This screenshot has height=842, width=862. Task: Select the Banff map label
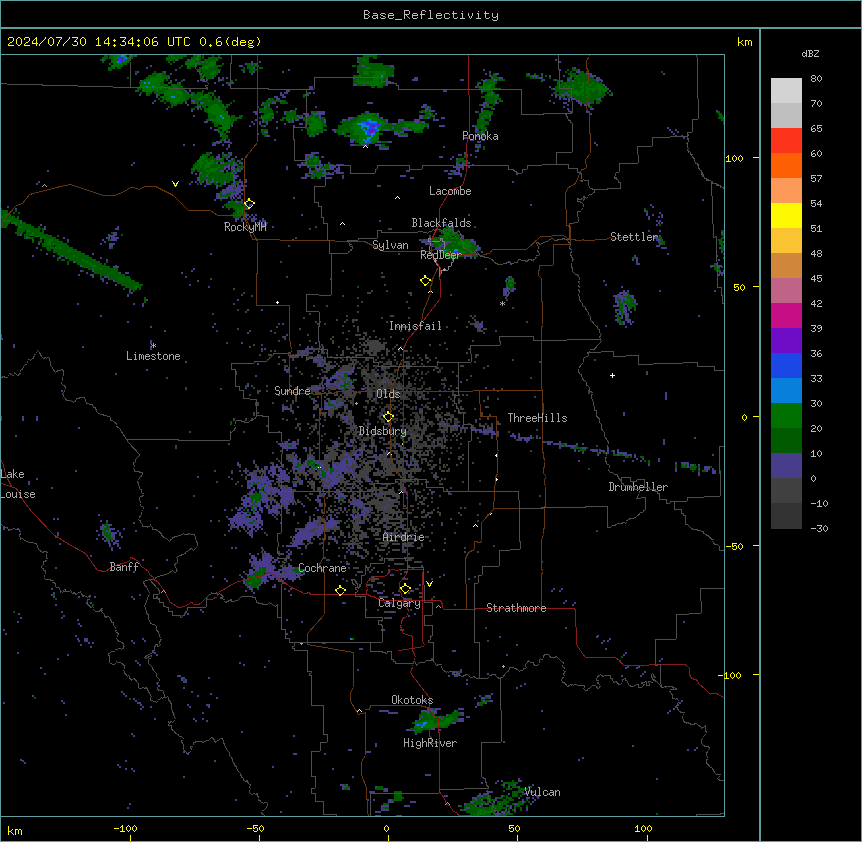tap(124, 567)
